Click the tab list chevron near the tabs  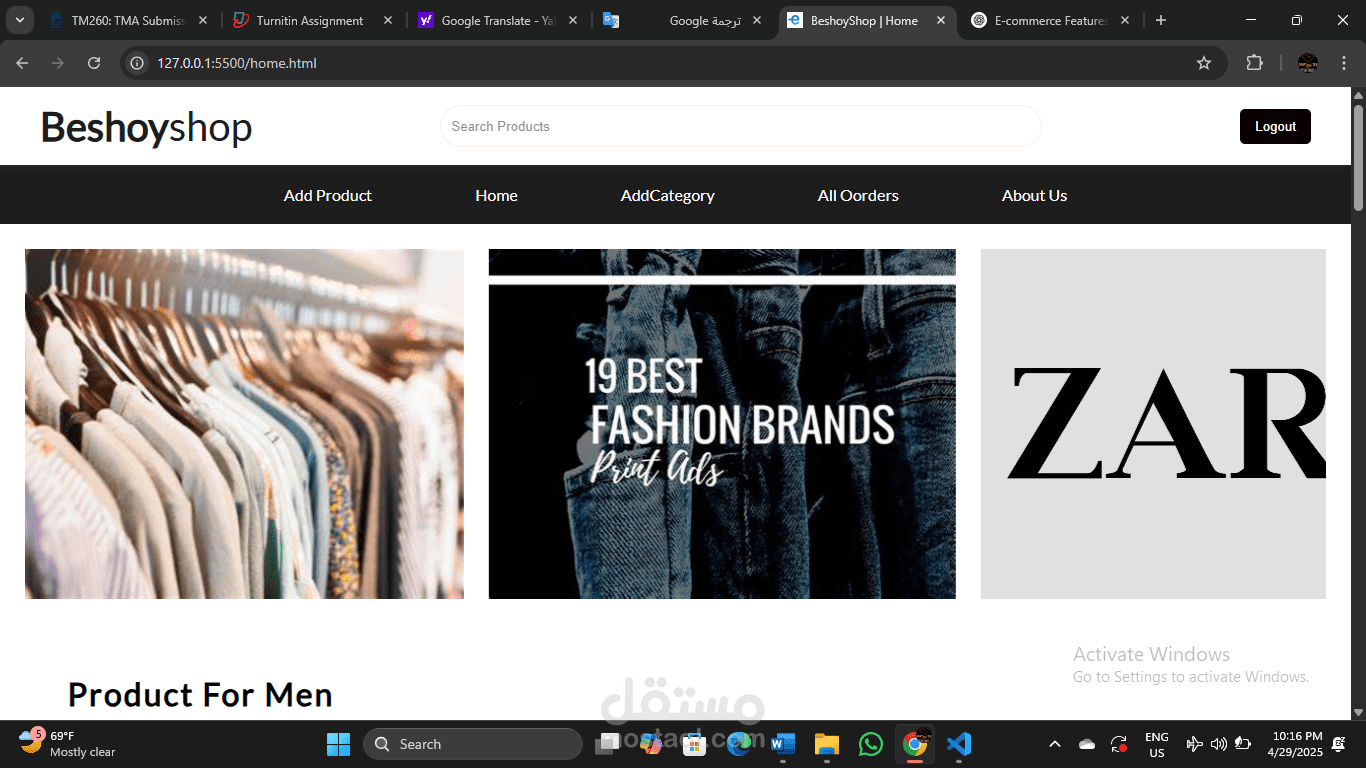[19, 19]
